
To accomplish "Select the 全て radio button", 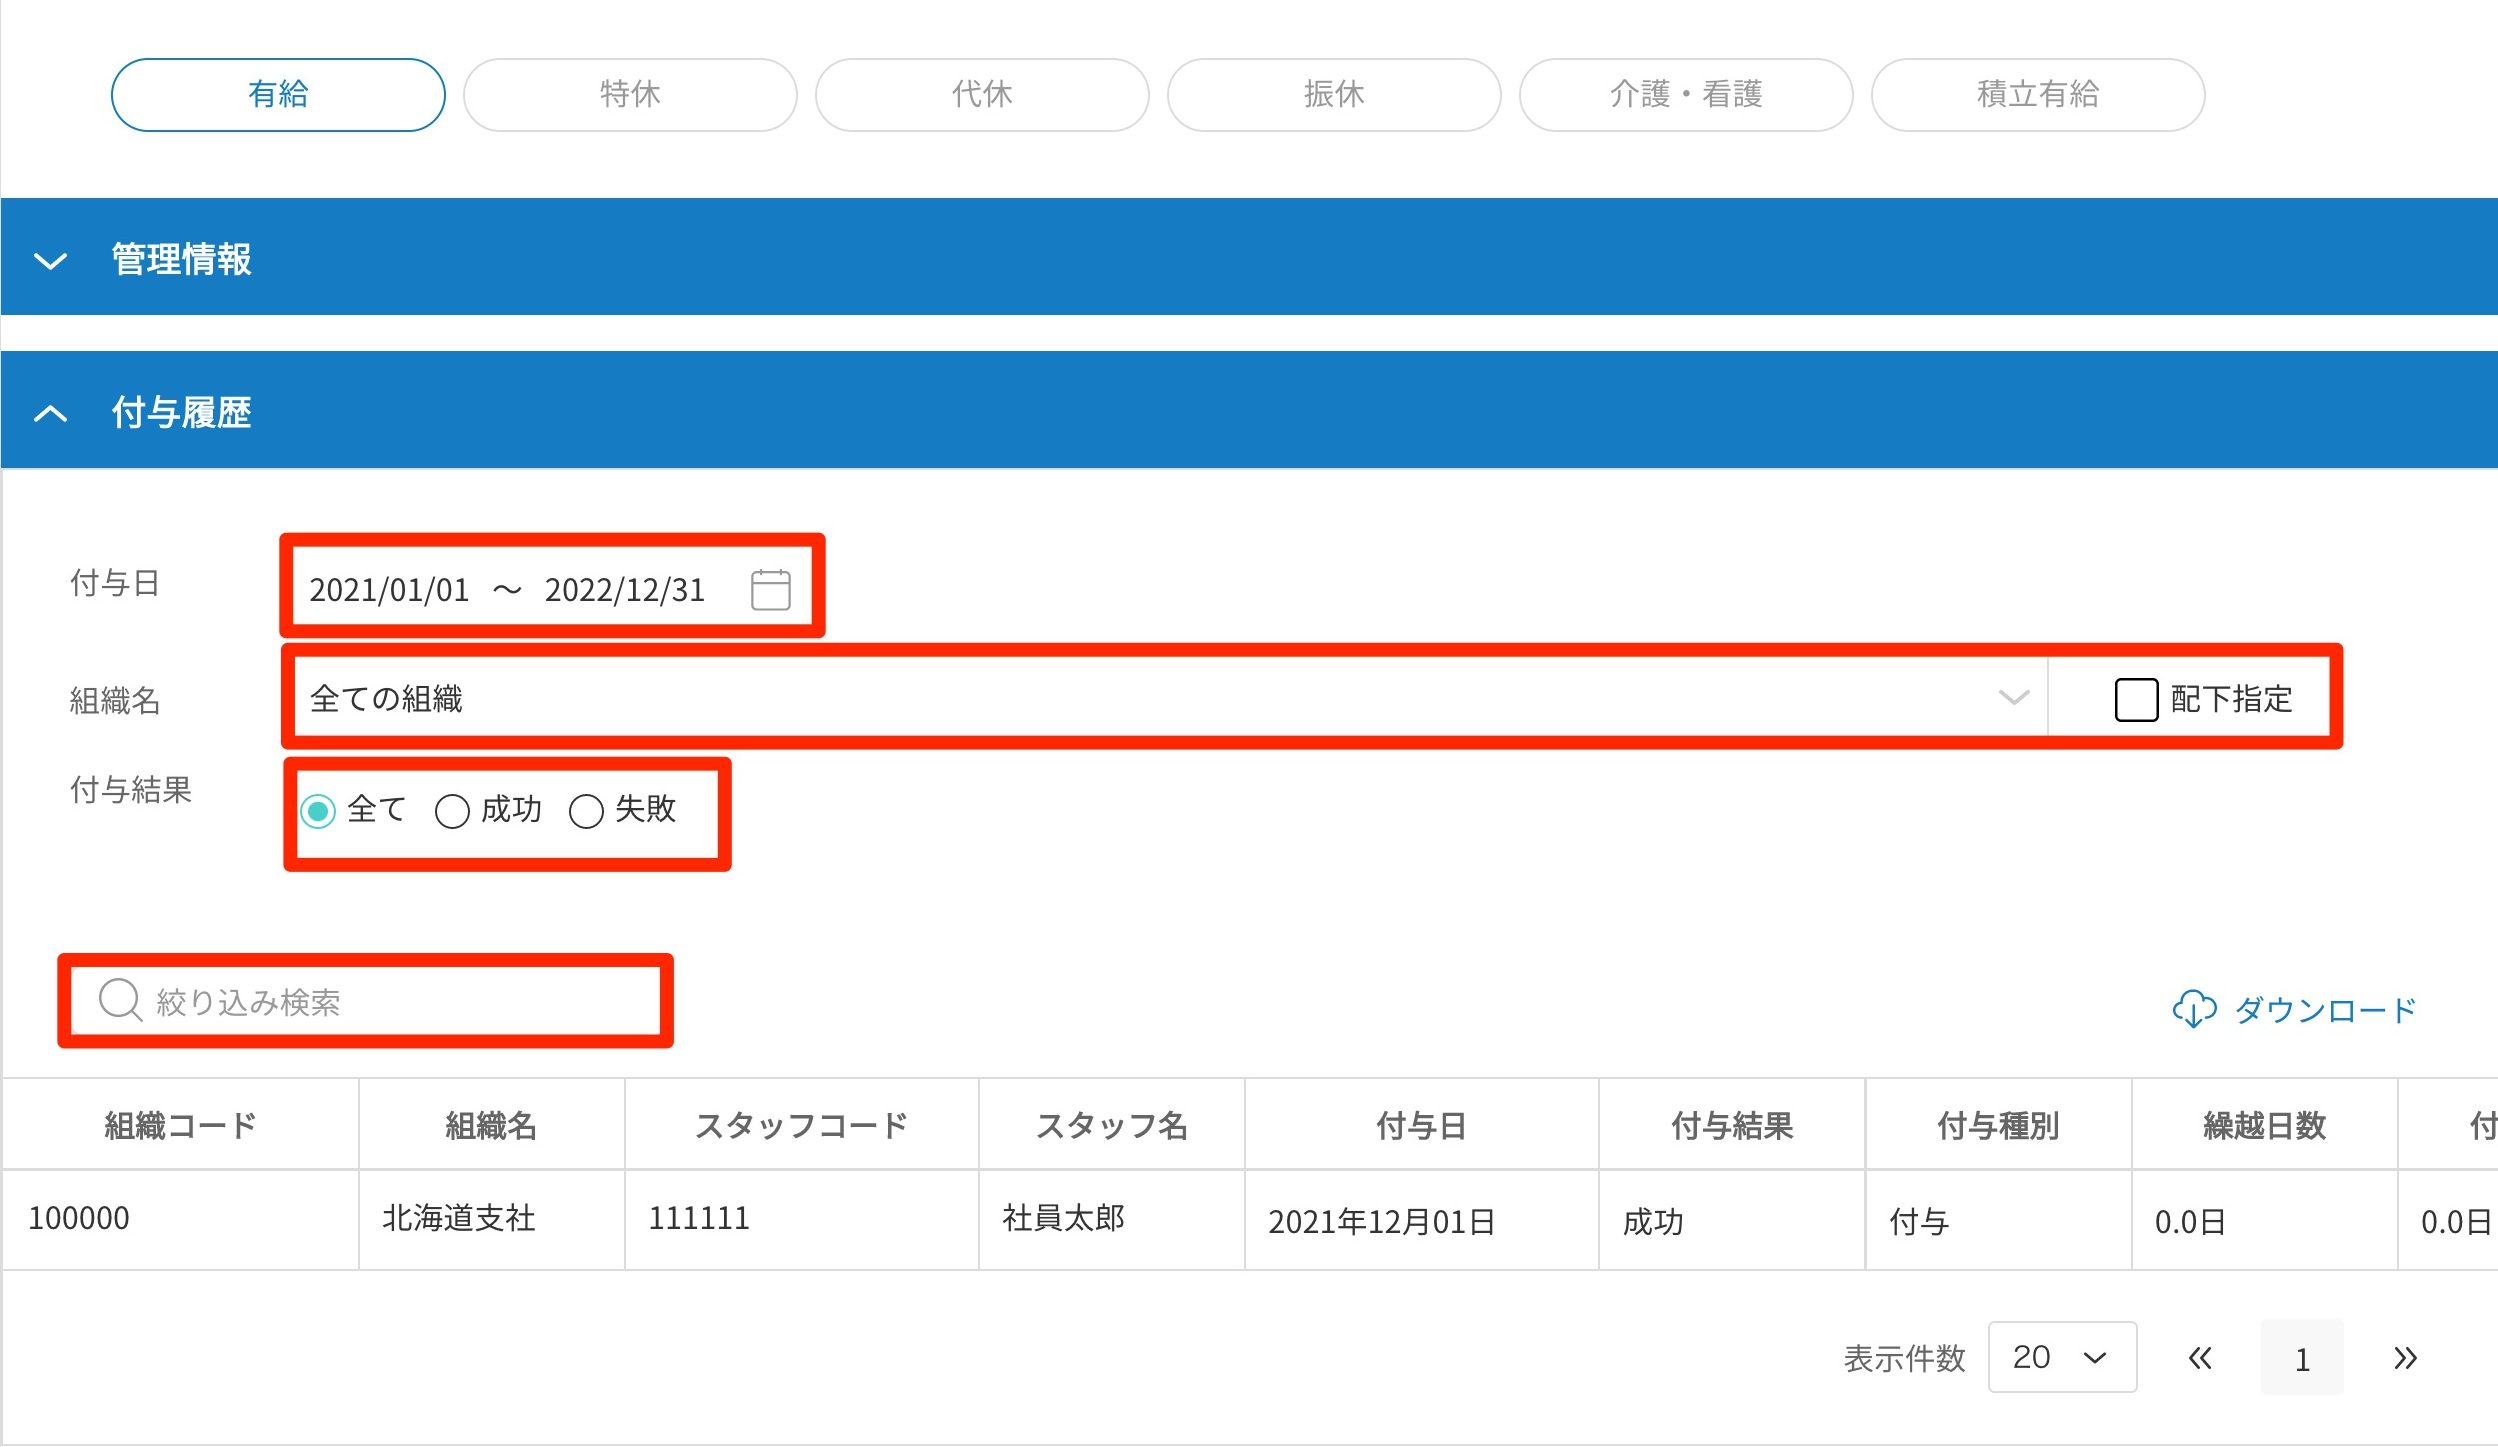I will (x=319, y=810).
